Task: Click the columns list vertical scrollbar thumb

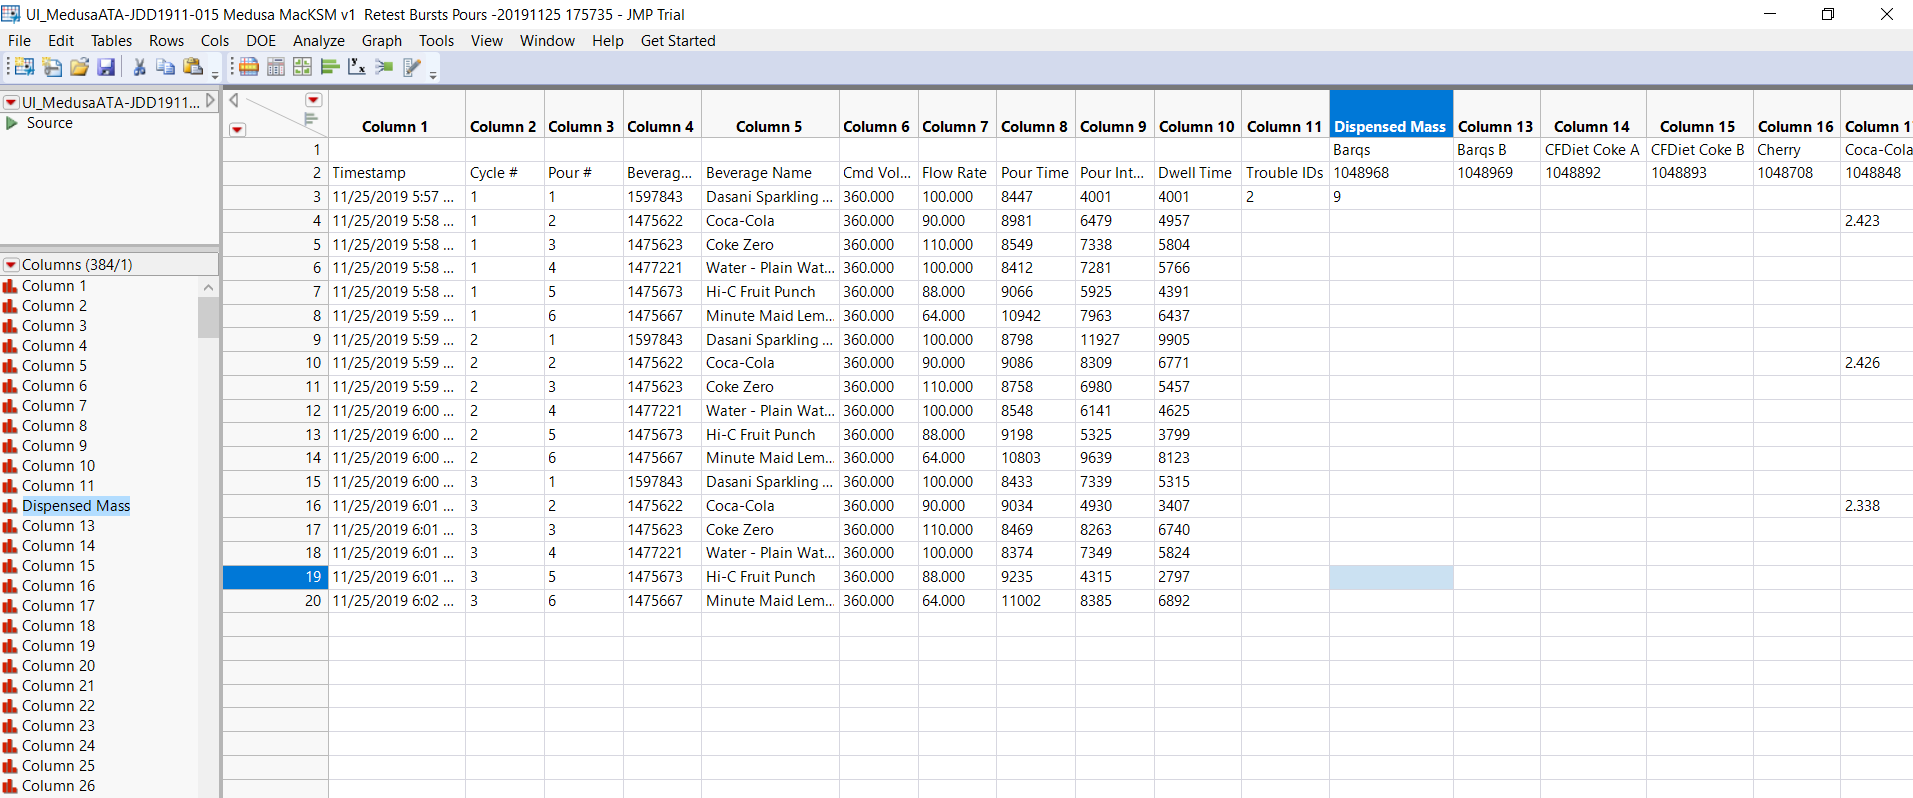Action: [208, 317]
